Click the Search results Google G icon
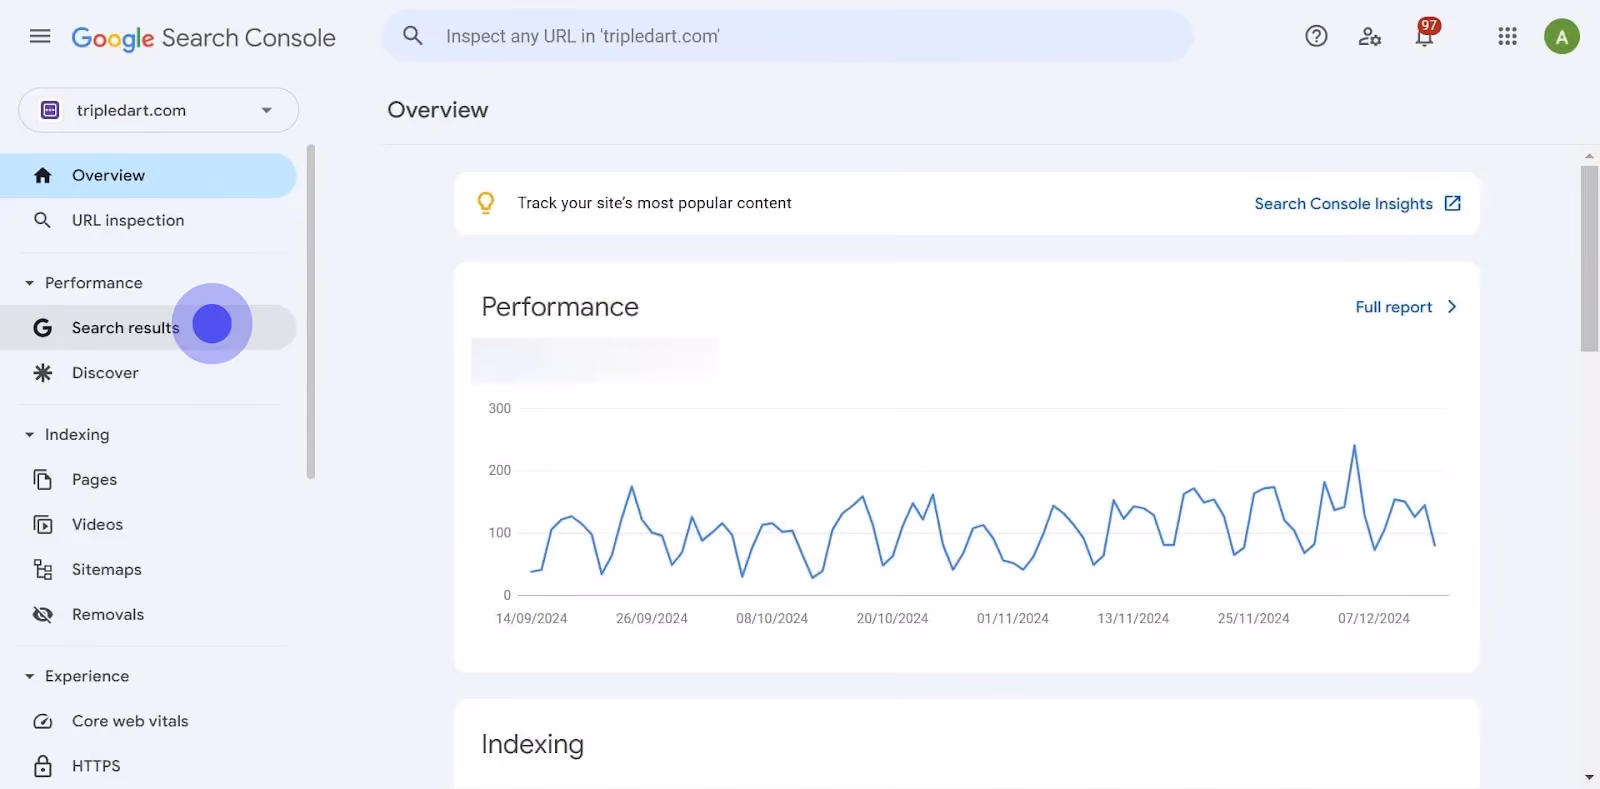Viewport: 1600px width, 789px height. pyautogui.click(x=42, y=328)
